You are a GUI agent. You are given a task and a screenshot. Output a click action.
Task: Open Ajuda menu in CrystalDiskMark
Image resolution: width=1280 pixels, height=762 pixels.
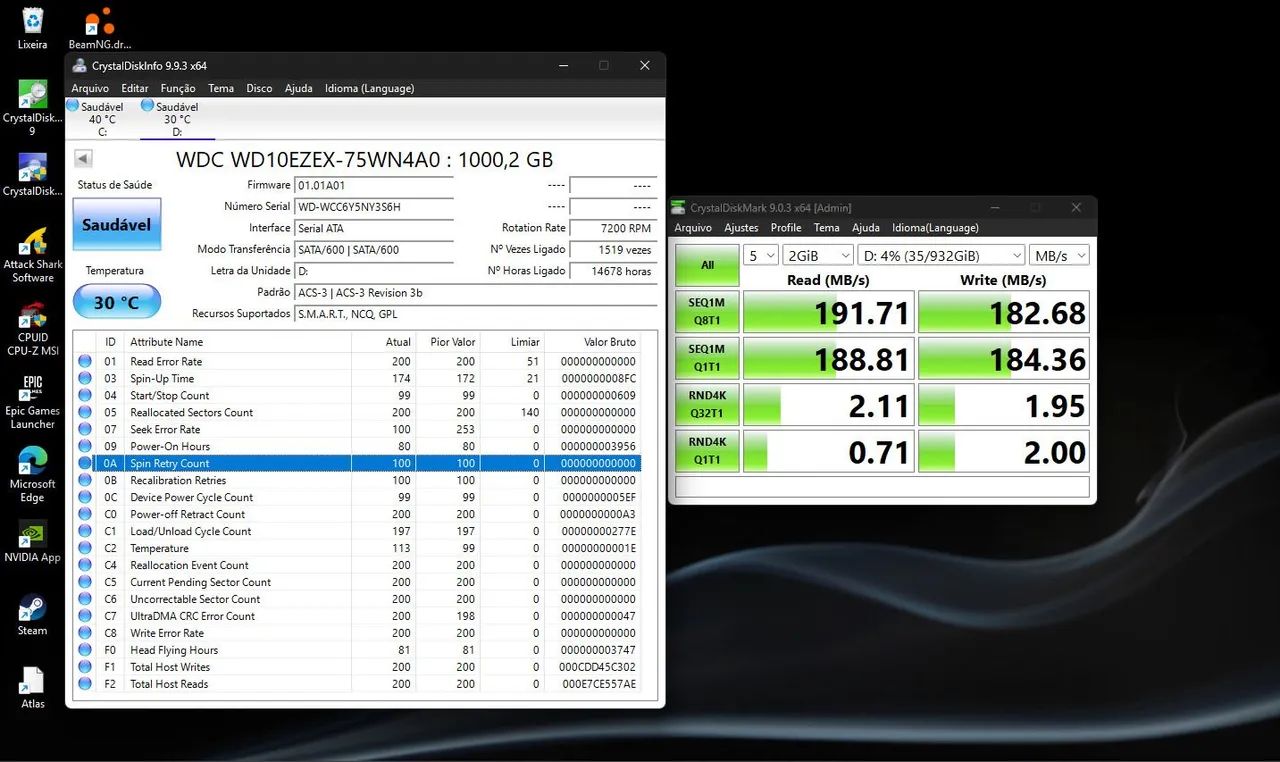(866, 228)
